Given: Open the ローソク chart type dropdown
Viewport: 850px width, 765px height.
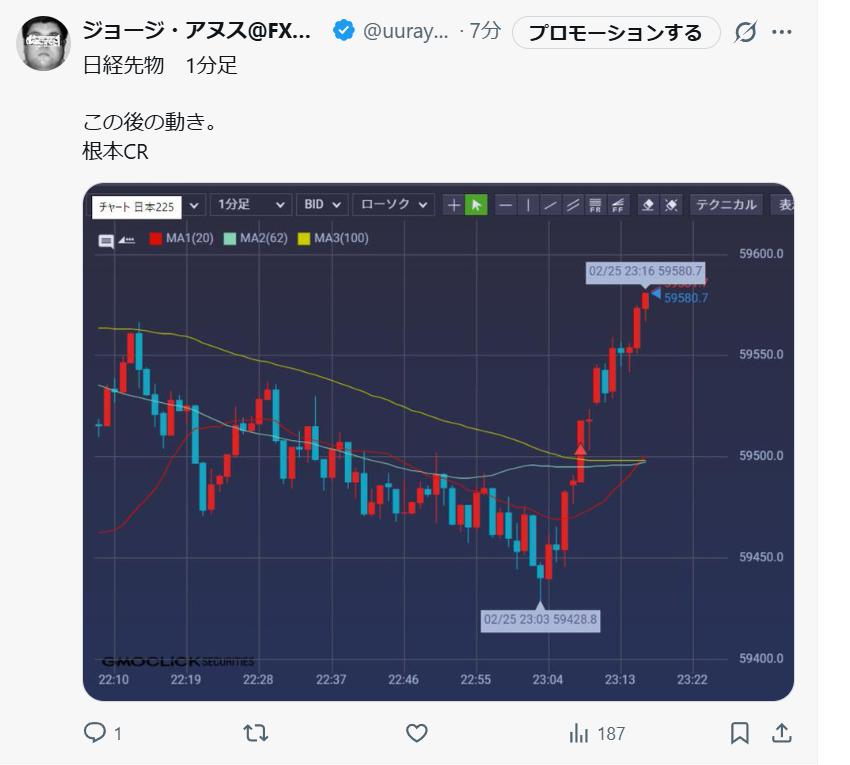Looking at the screenshot, I should pos(394,205).
